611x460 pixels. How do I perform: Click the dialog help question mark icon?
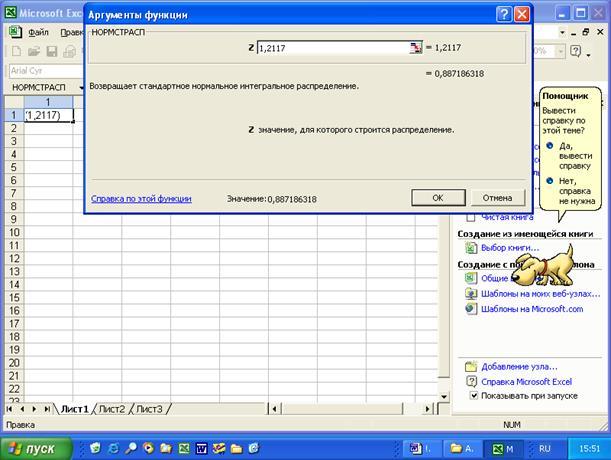point(503,15)
